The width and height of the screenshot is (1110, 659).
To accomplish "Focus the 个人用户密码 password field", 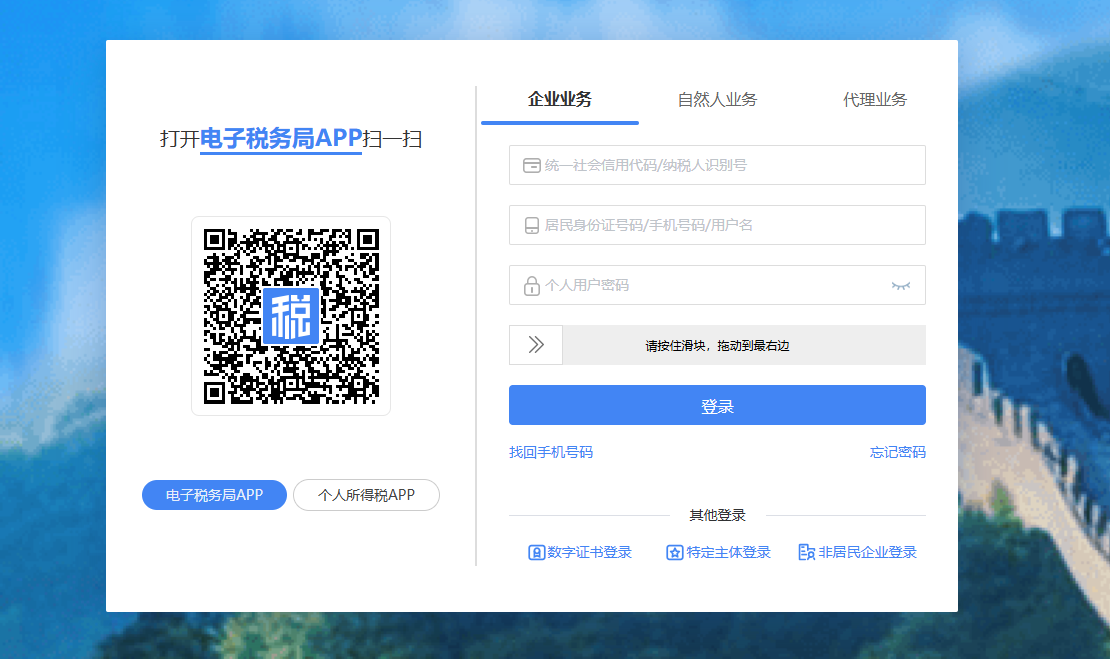I will coord(717,285).
